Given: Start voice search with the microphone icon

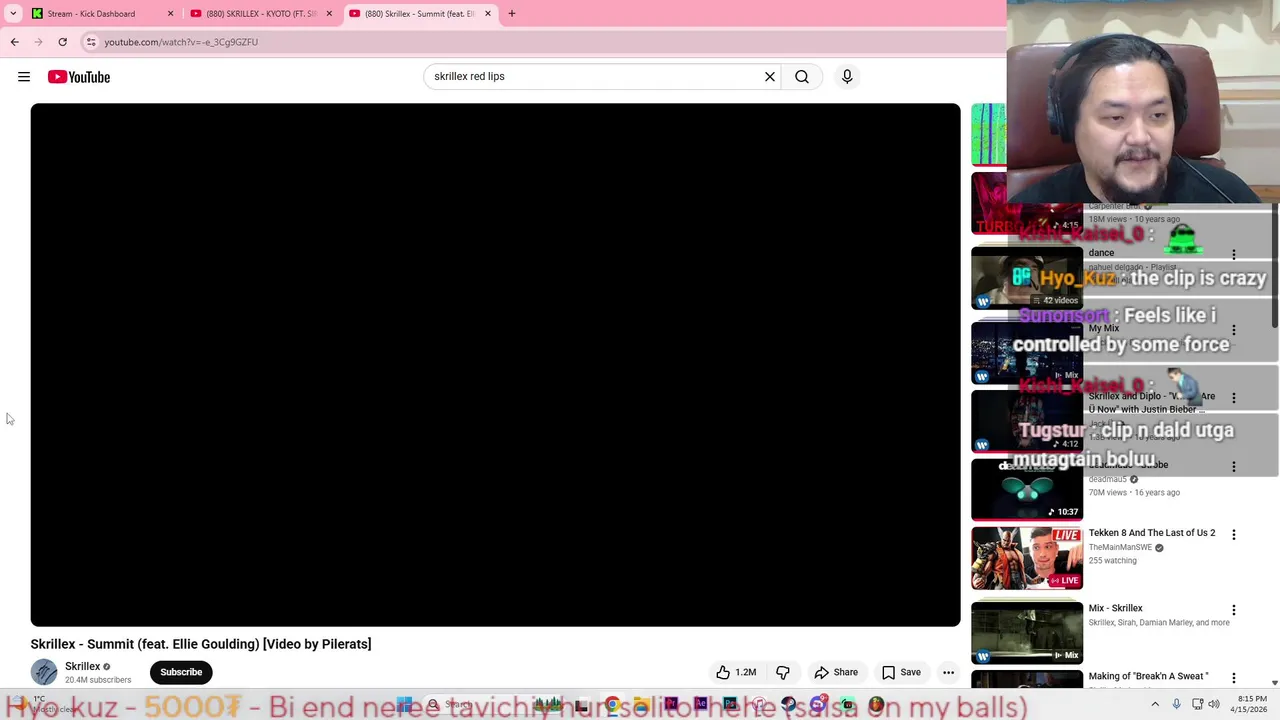Looking at the screenshot, I should click(847, 76).
